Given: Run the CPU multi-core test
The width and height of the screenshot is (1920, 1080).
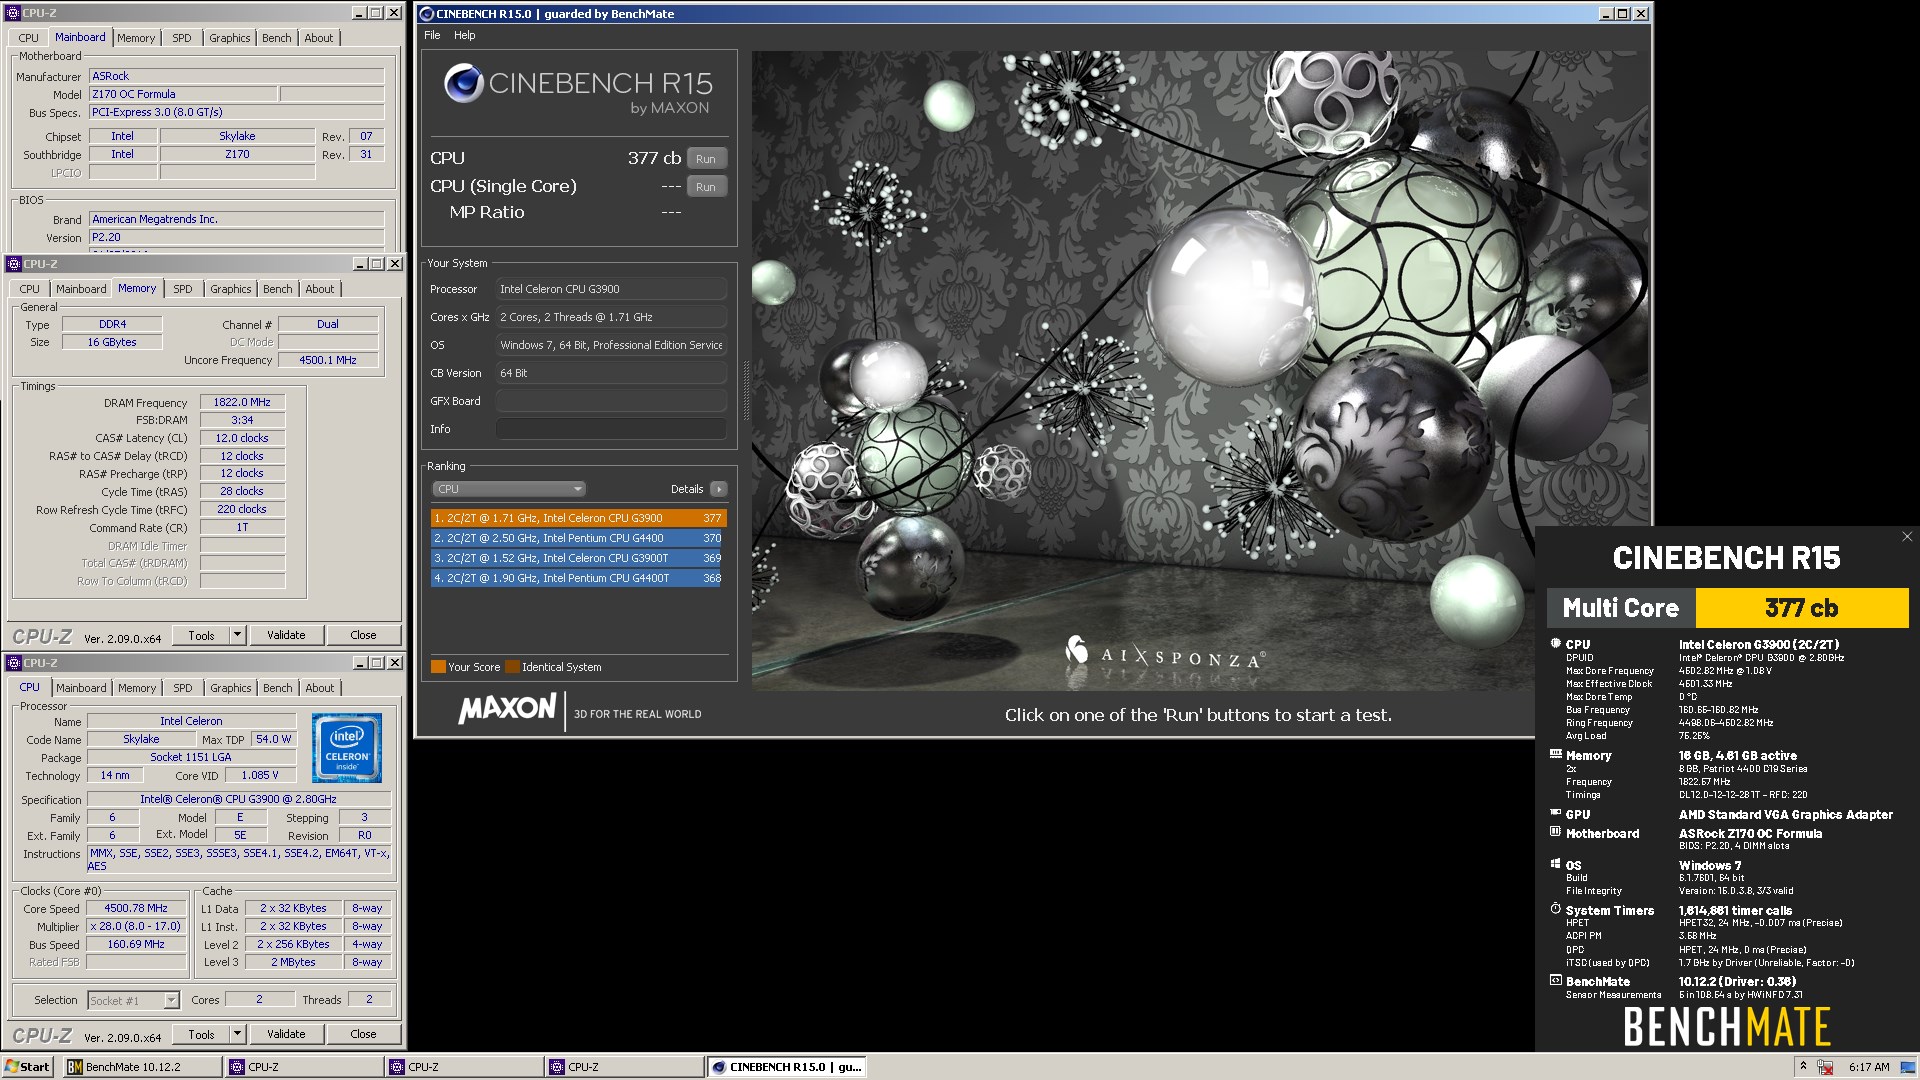Looking at the screenshot, I should 706,159.
